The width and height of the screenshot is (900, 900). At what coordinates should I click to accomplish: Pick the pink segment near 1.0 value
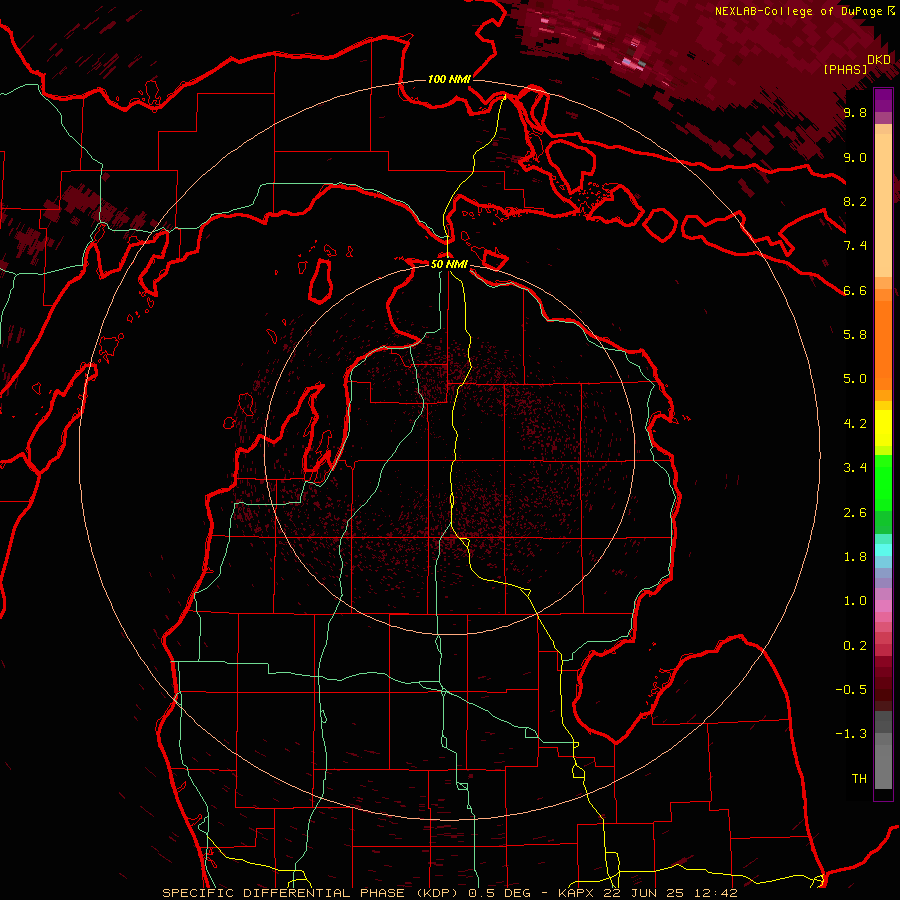(883, 606)
